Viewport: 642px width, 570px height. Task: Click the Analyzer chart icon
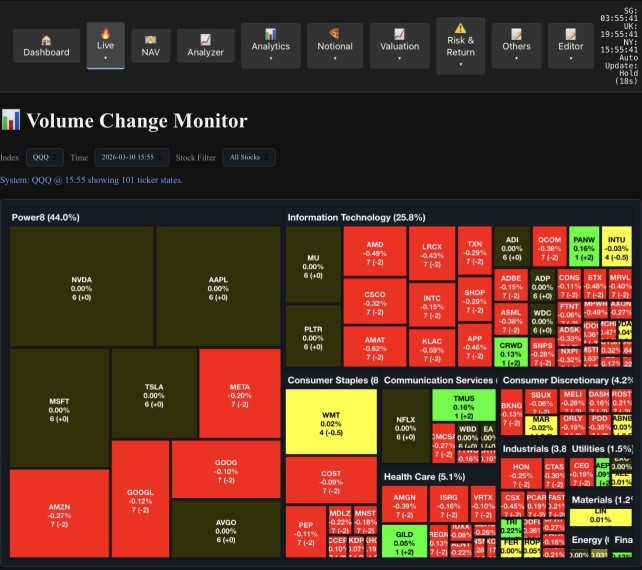click(206, 40)
